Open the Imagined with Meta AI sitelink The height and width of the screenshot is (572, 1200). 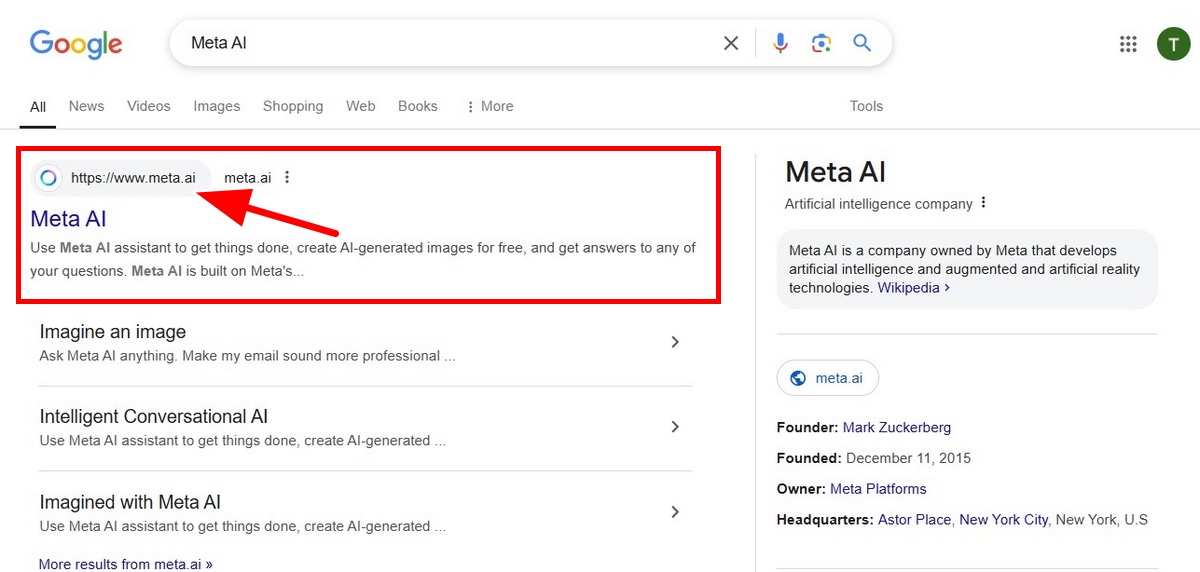[x=130, y=502]
